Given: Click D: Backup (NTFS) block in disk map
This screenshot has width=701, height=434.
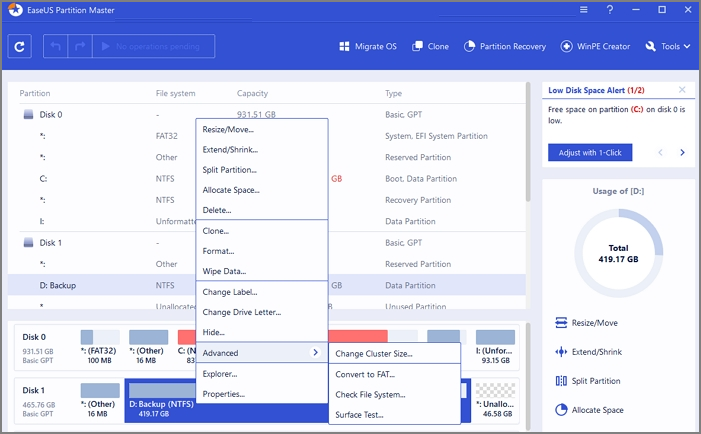Looking at the screenshot, I should tap(161, 401).
